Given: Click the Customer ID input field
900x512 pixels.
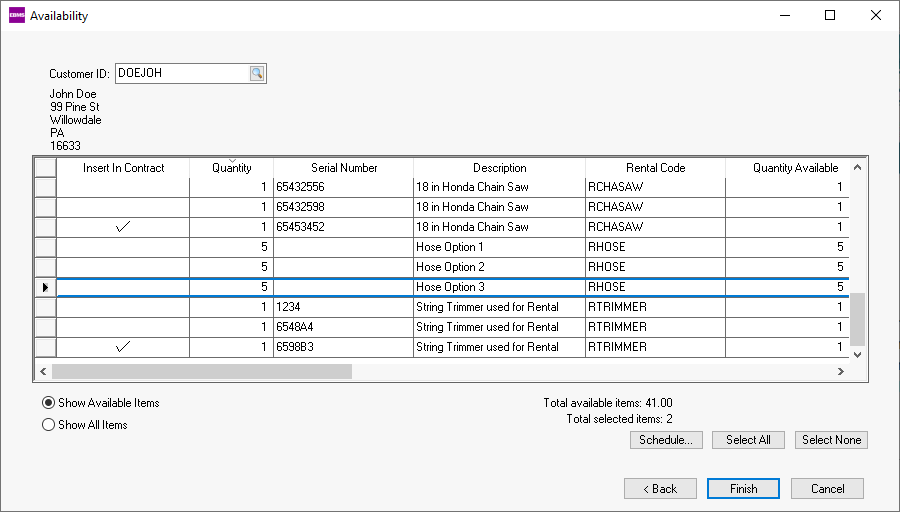Looking at the screenshot, I should 181,73.
